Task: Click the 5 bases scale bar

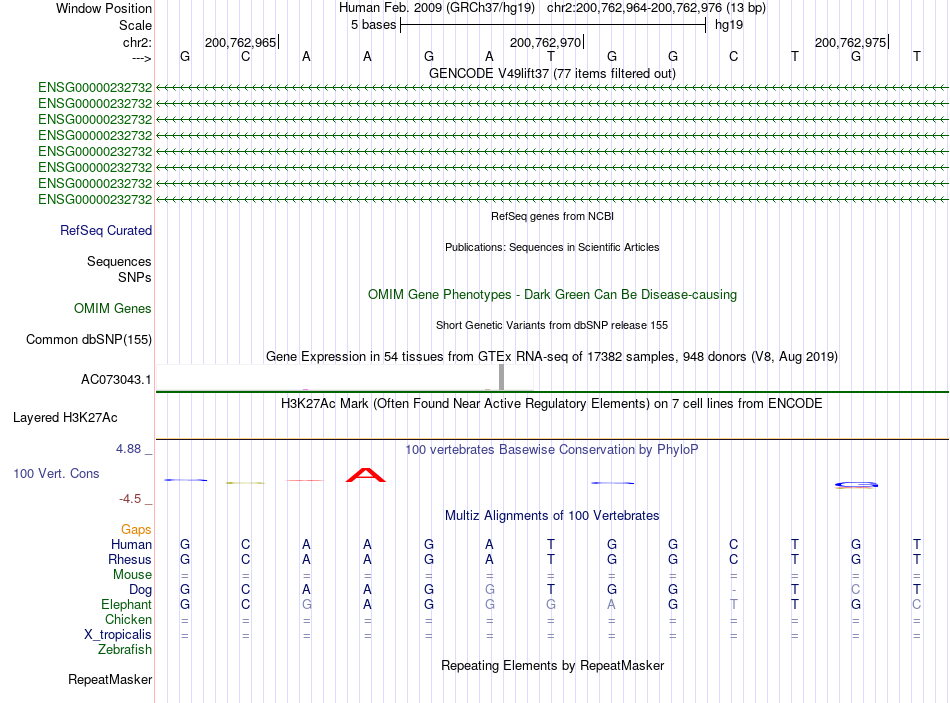Action: (553, 25)
